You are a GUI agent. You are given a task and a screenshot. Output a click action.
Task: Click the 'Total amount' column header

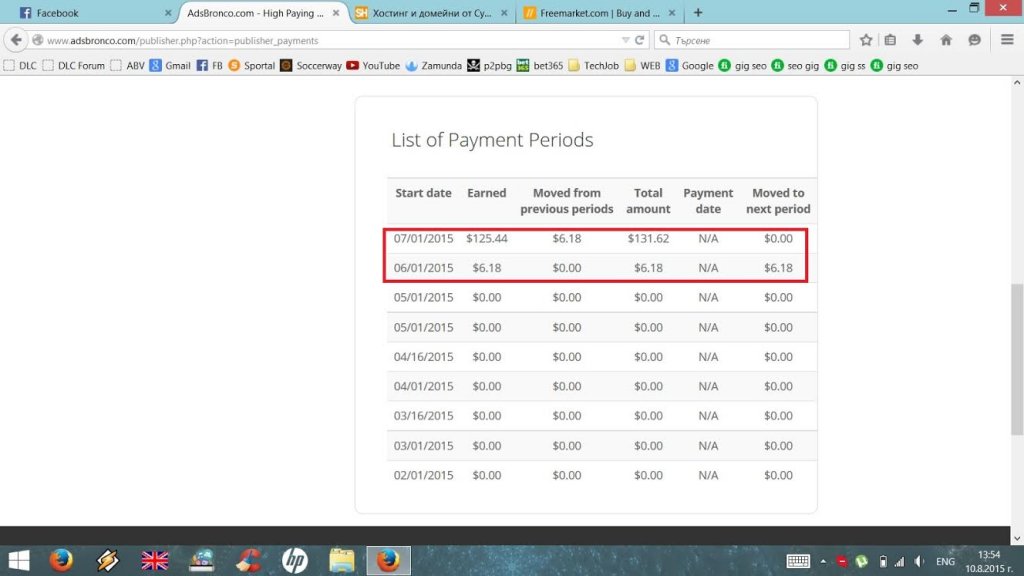coord(648,200)
